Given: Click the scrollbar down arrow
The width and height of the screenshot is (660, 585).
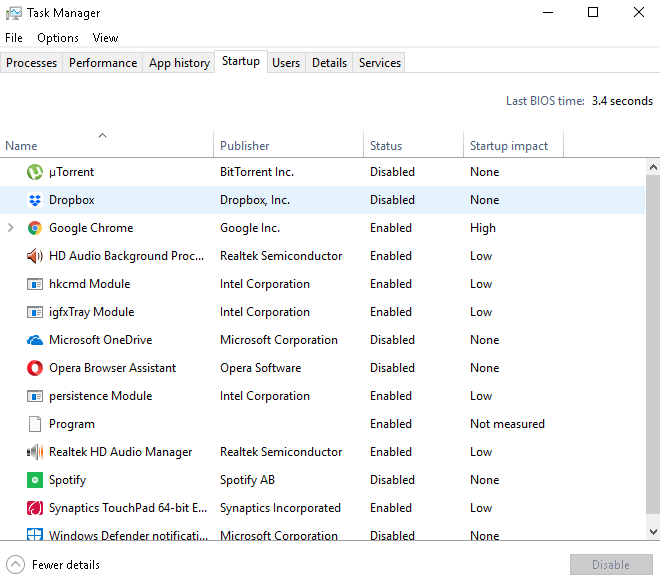Looking at the screenshot, I should (653, 532).
